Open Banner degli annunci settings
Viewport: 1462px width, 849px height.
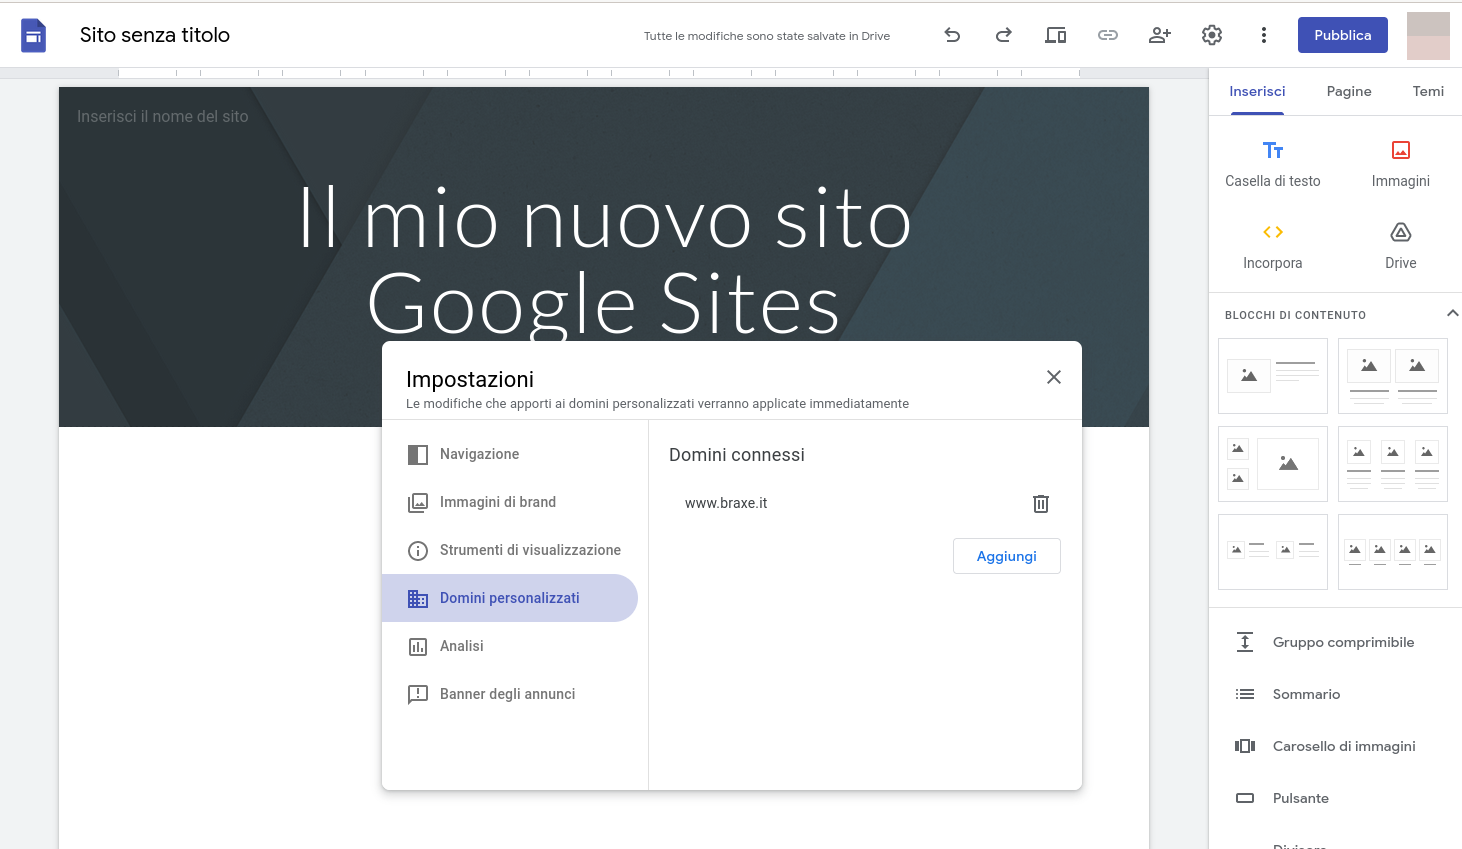(510, 694)
